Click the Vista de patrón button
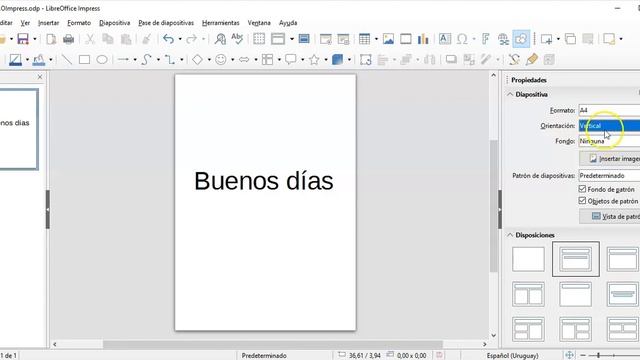This screenshot has width=640, height=360. (x=609, y=216)
